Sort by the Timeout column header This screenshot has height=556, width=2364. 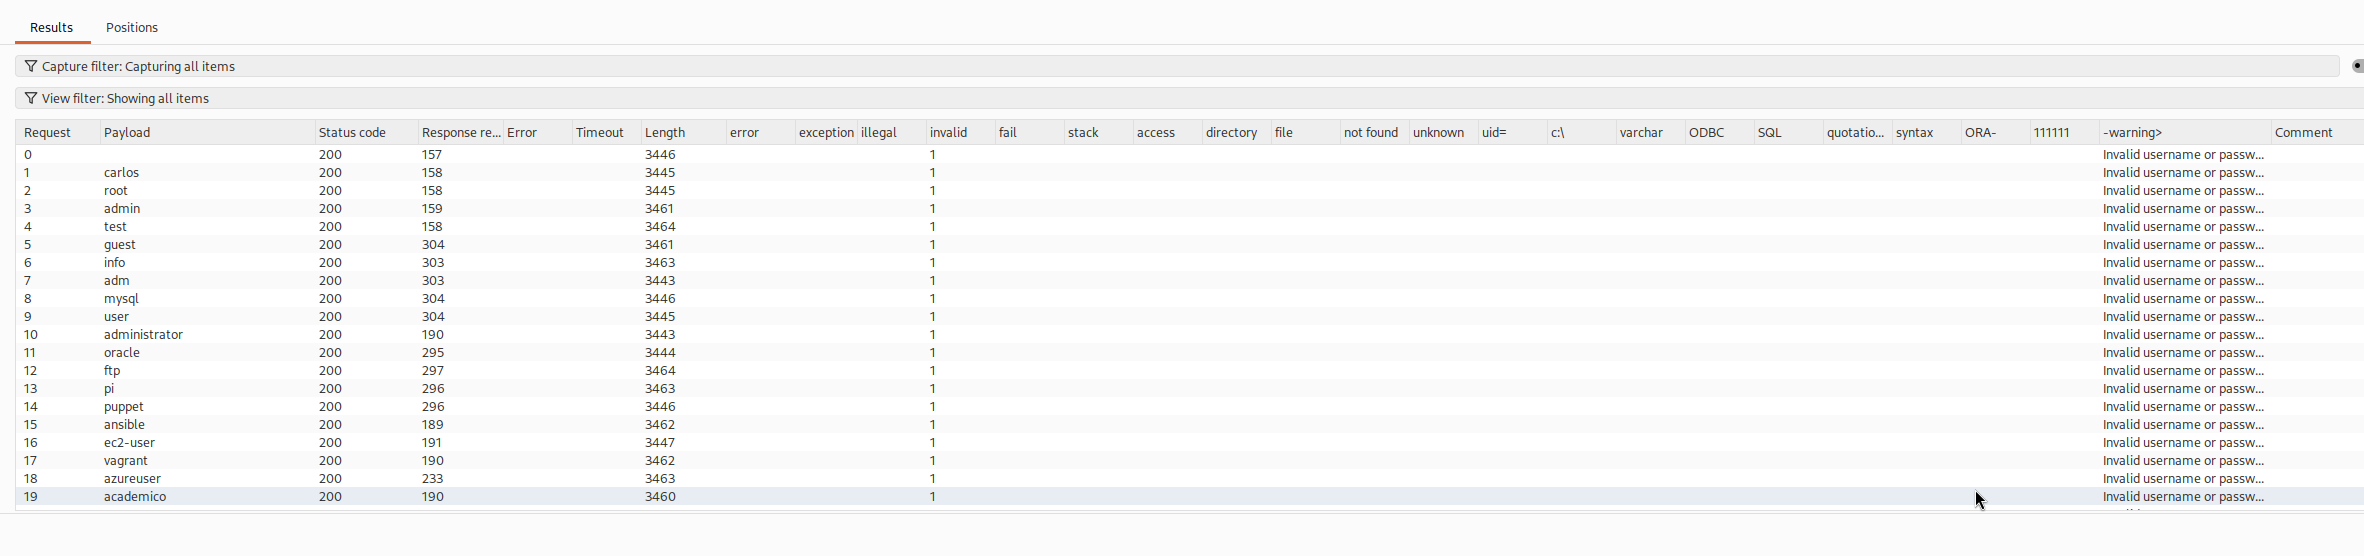click(x=606, y=132)
